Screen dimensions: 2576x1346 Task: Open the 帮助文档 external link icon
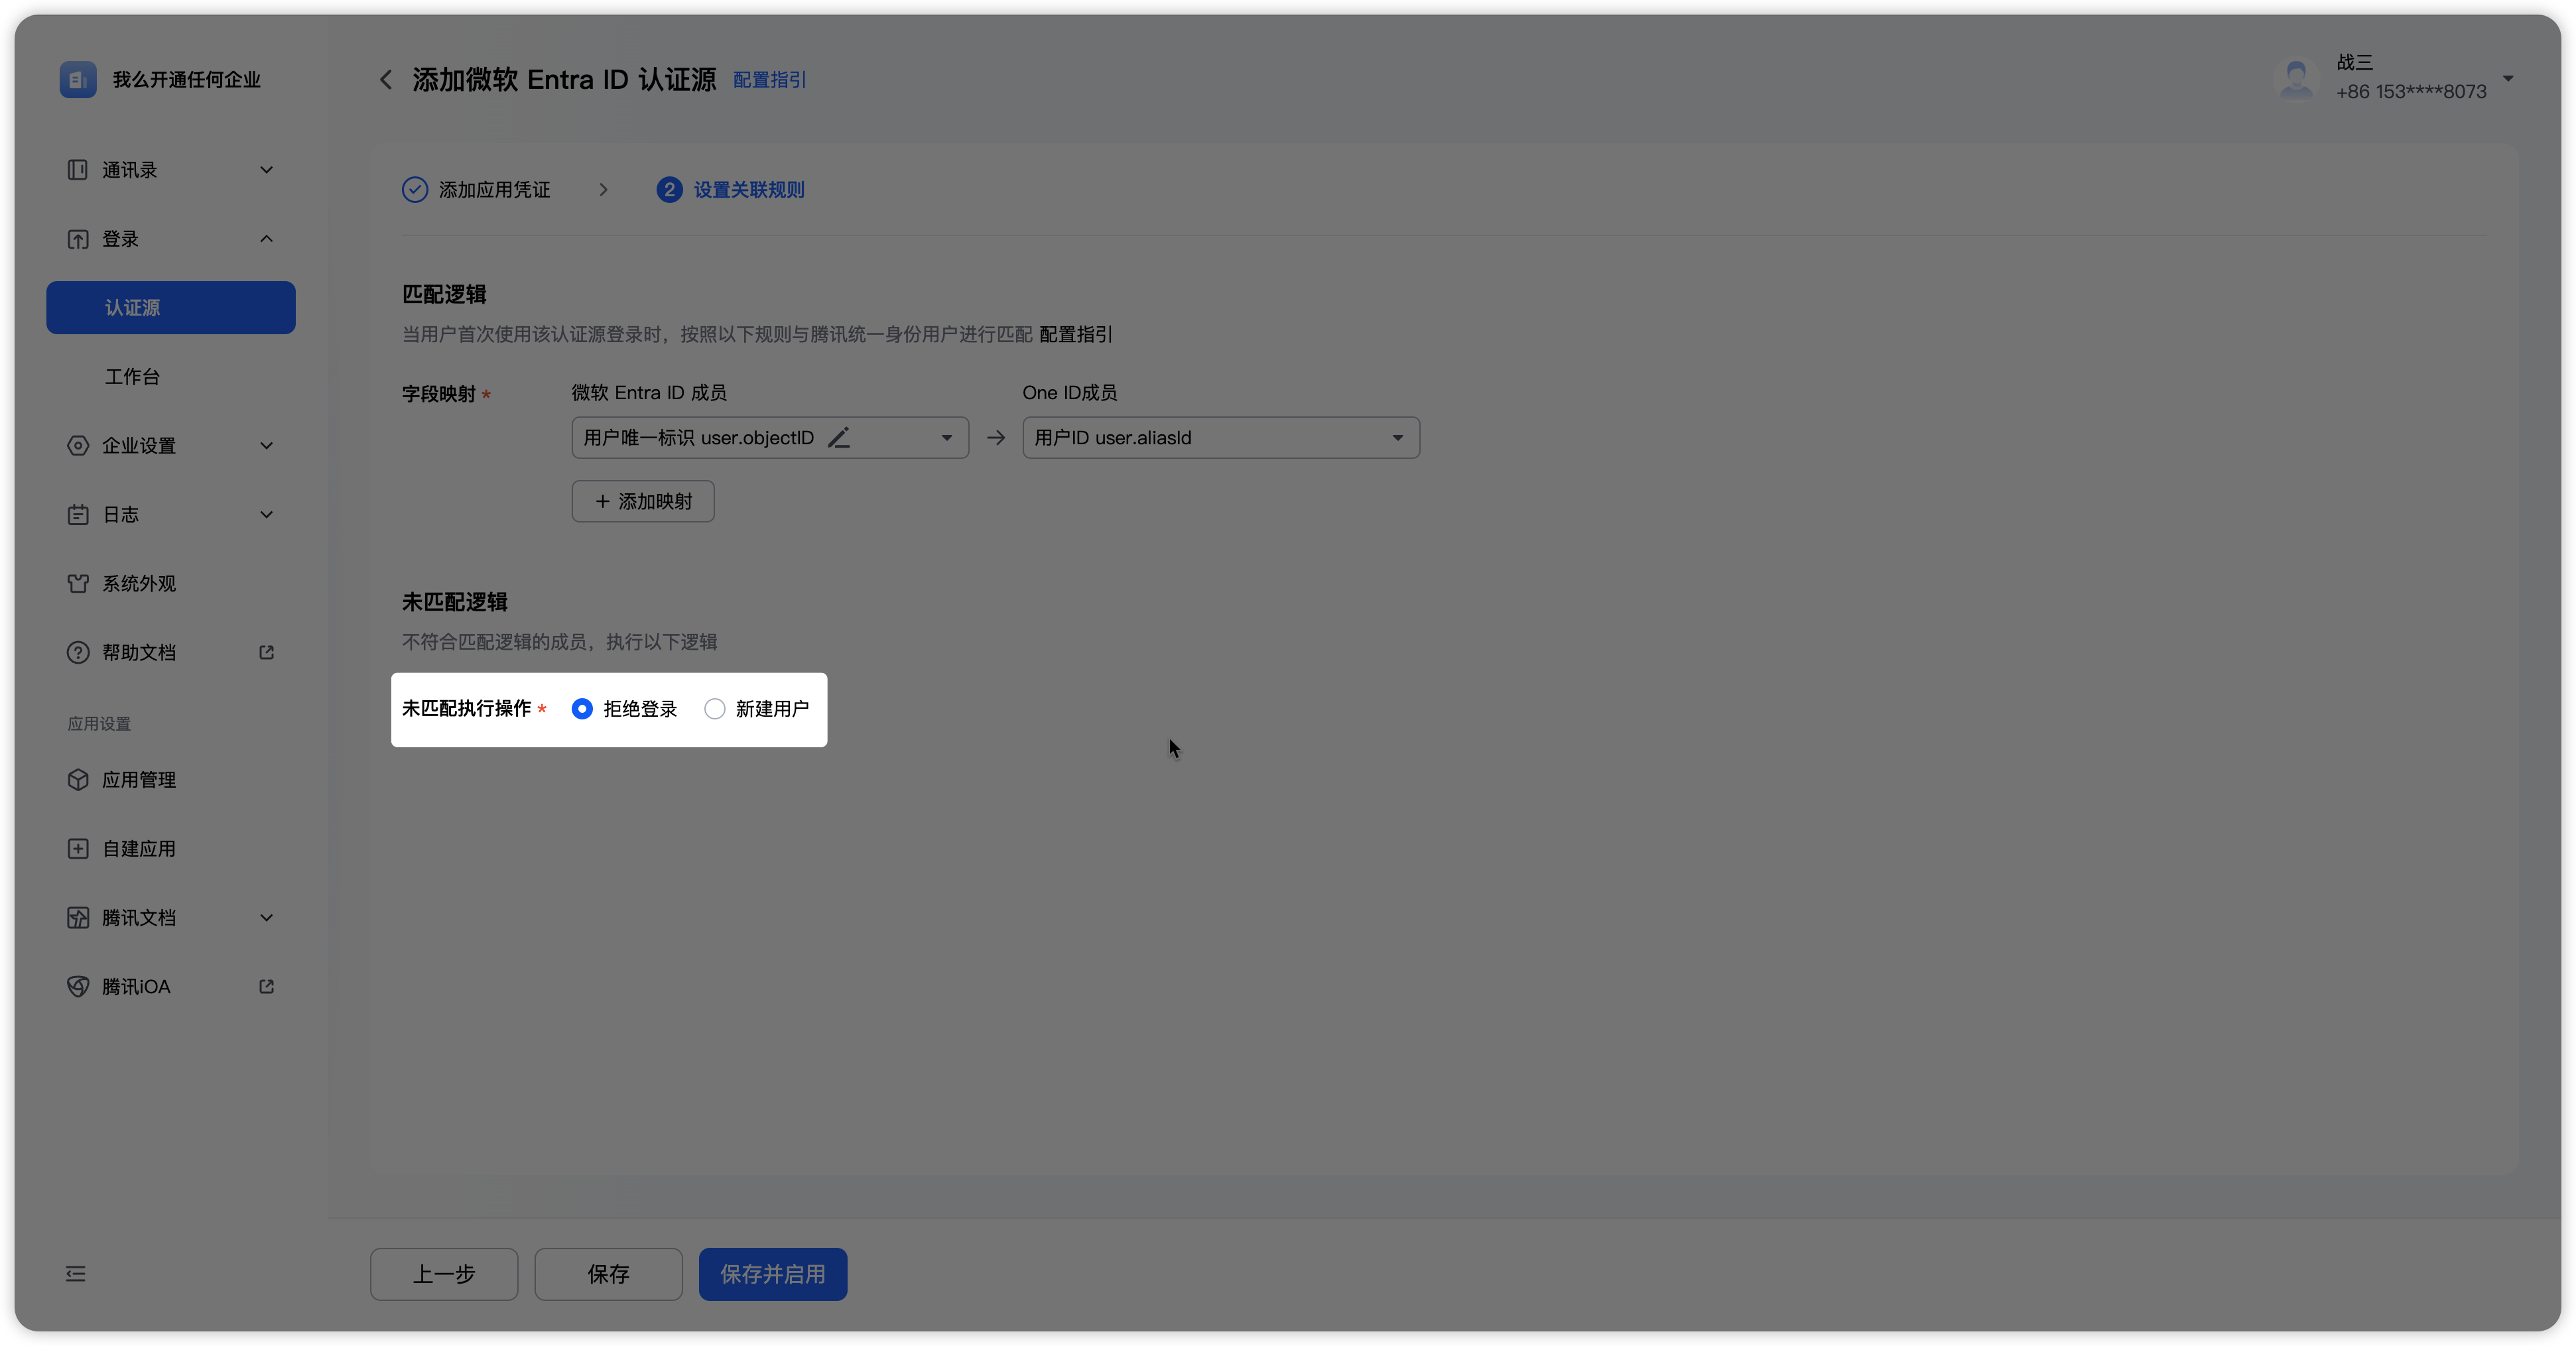coord(267,652)
